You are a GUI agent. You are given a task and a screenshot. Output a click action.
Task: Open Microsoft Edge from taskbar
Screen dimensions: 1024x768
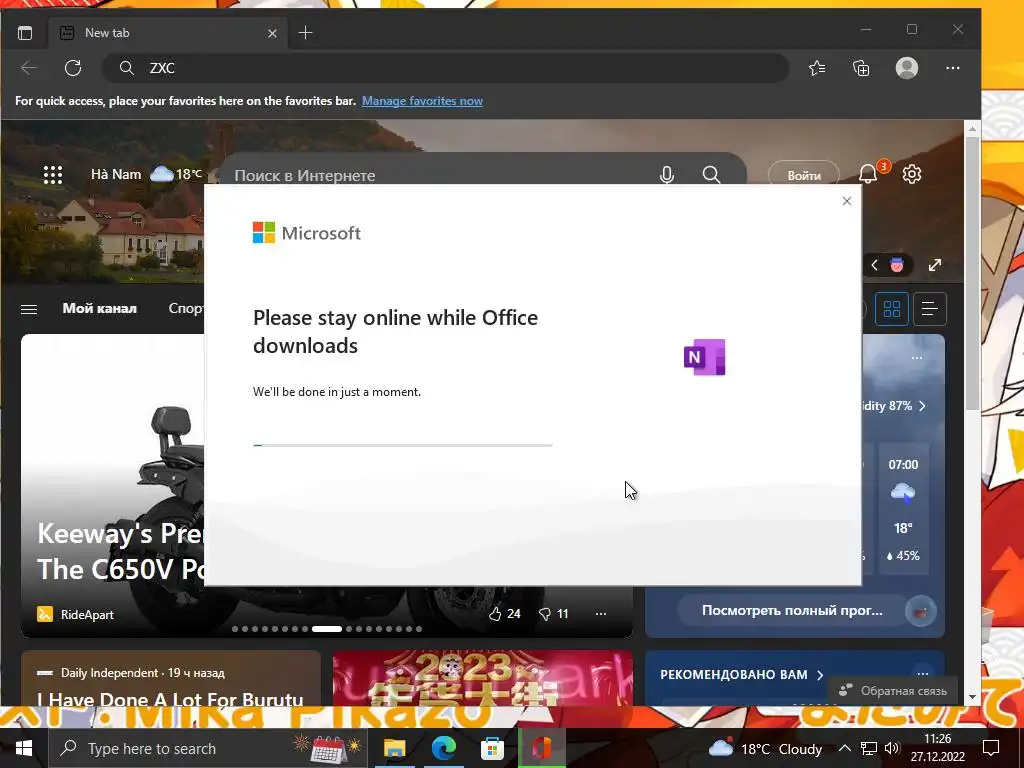tap(443, 748)
